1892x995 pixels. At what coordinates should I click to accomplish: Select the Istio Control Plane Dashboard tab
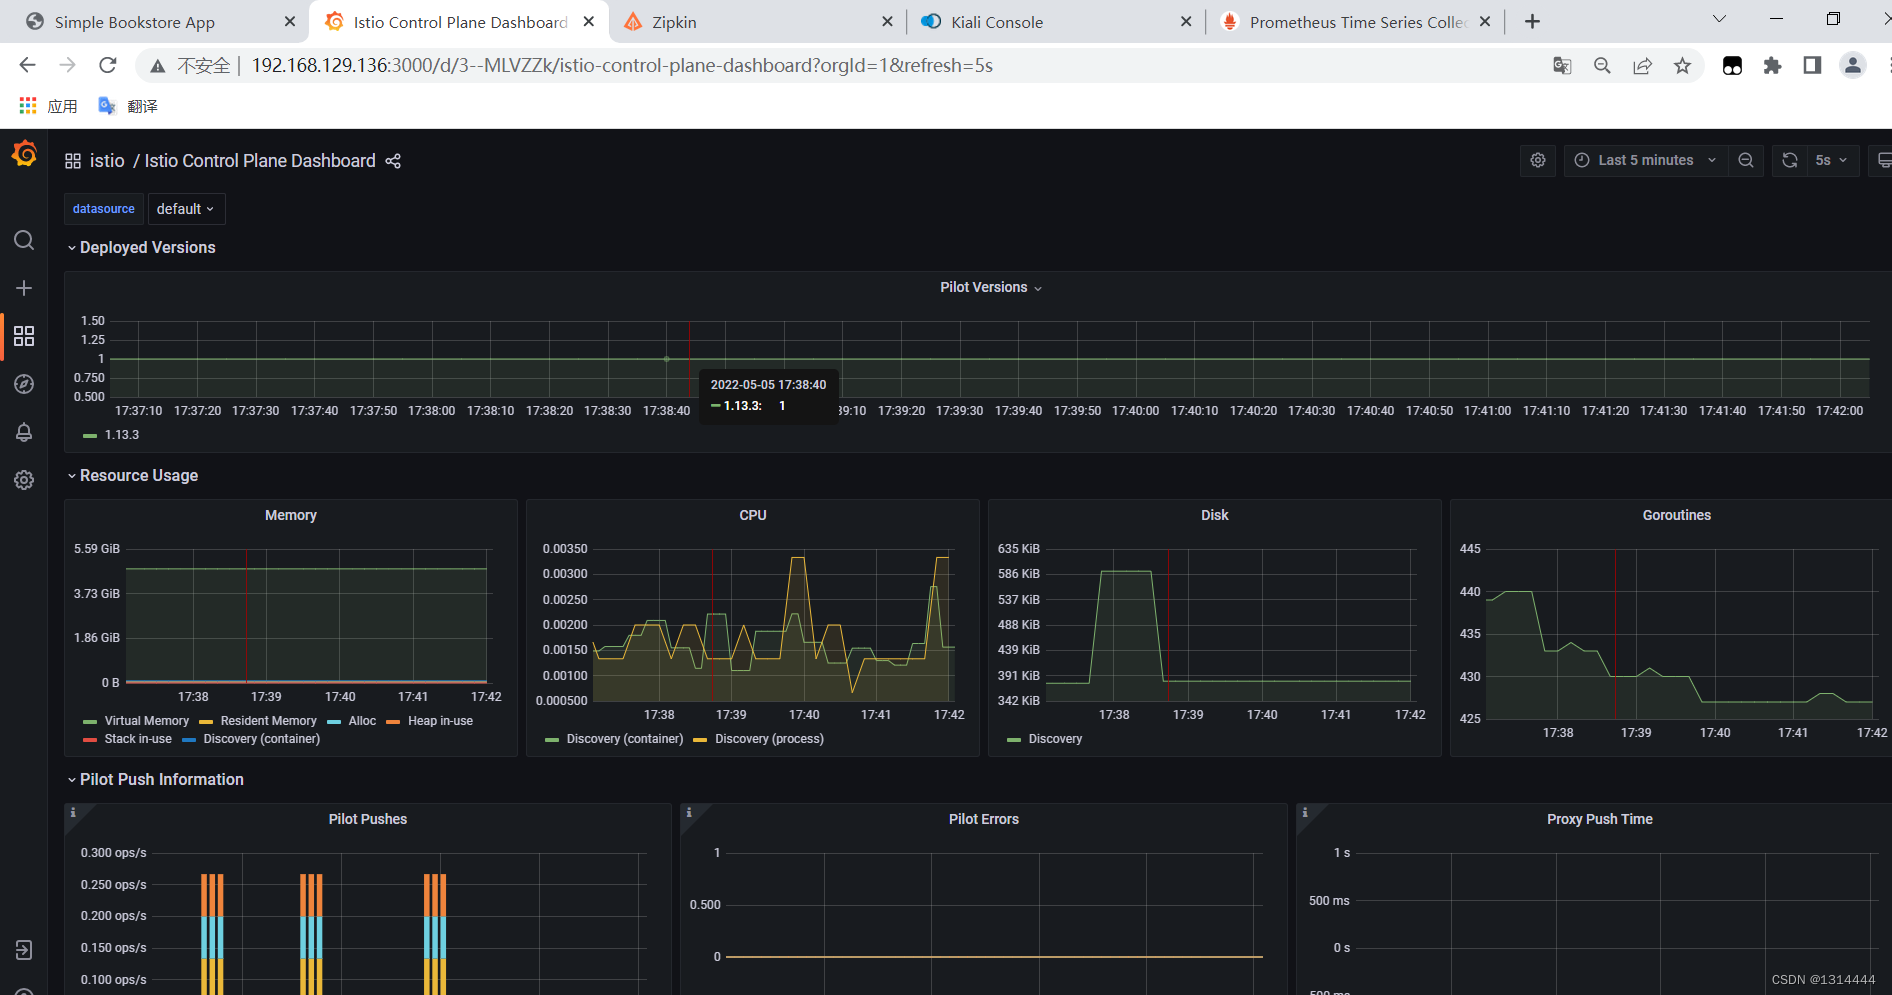[459, 22]
